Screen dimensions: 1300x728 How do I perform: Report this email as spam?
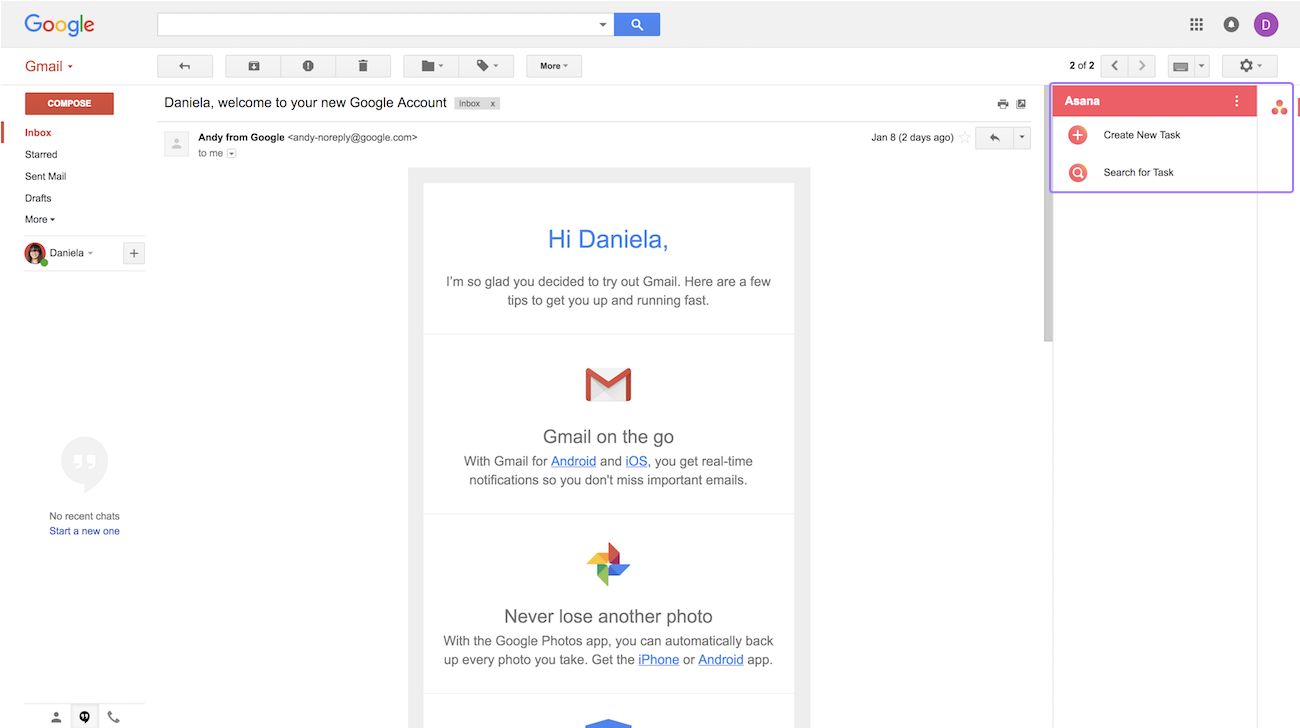308,65
